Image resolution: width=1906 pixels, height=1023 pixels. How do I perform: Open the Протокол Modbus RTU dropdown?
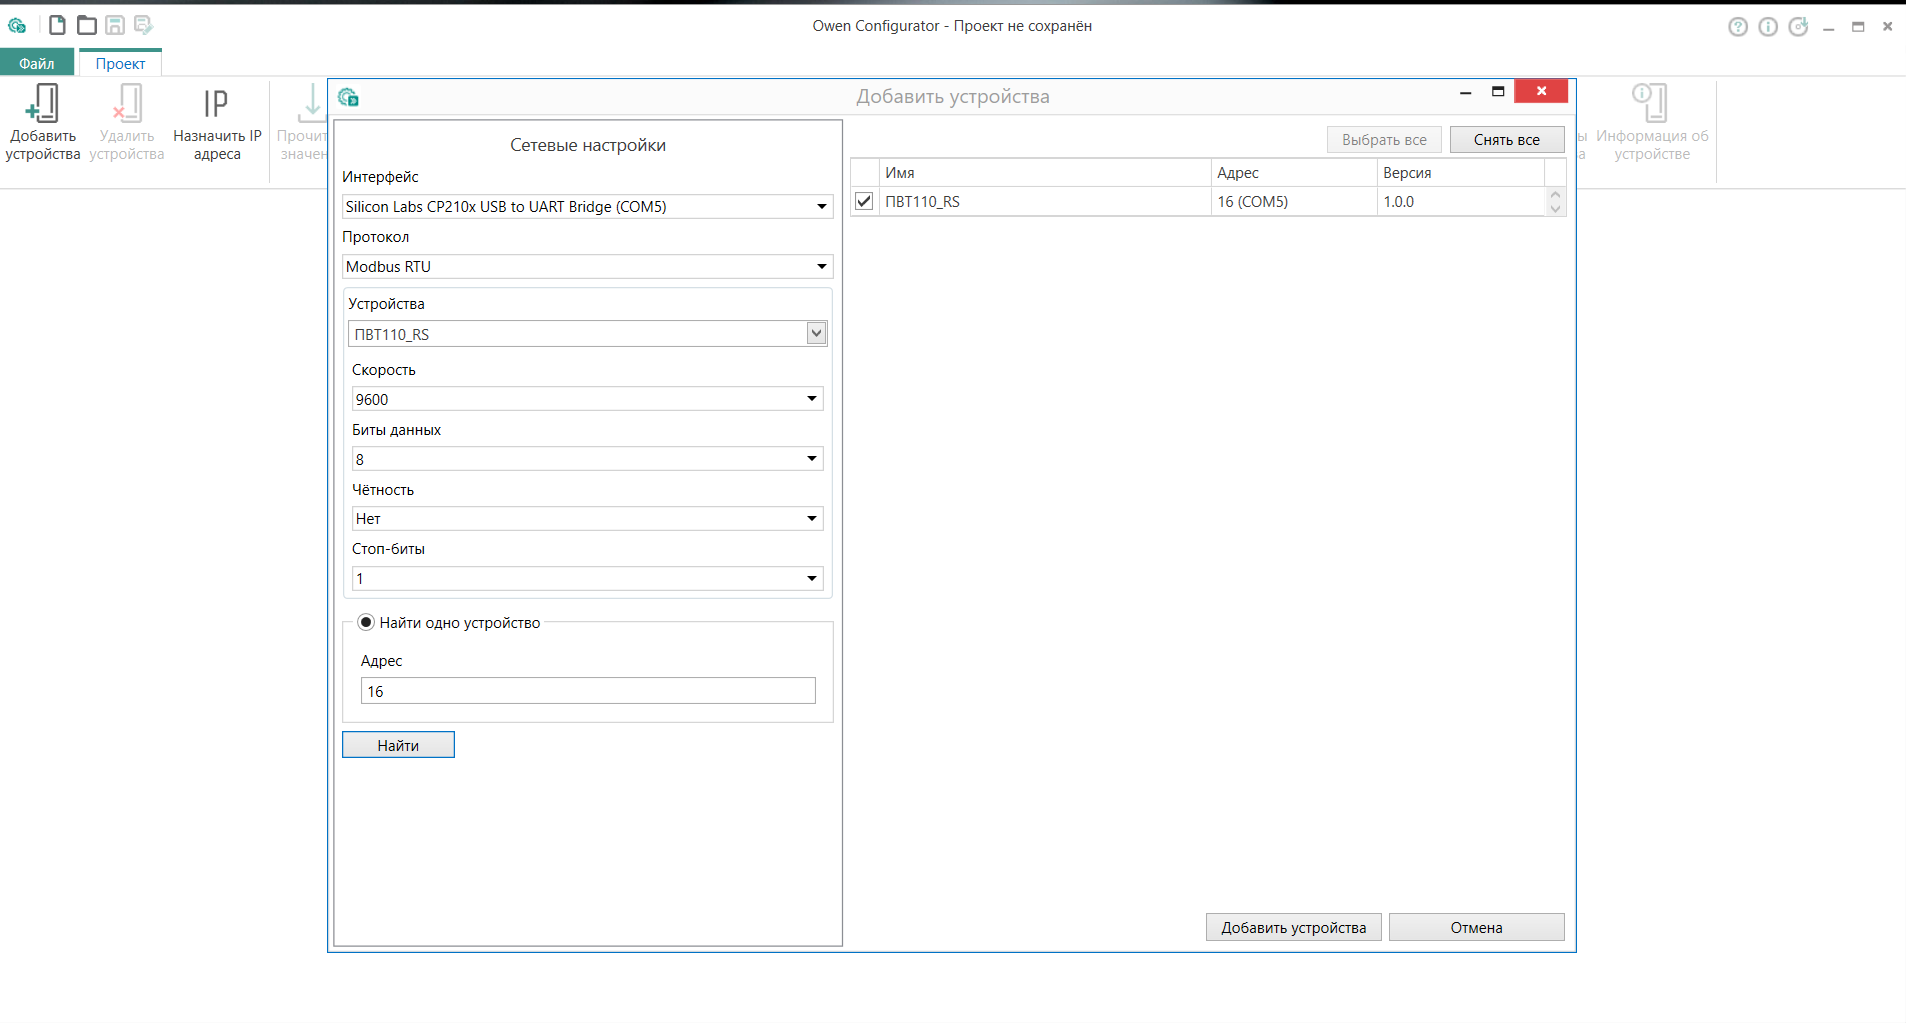(x=821, y=267)
